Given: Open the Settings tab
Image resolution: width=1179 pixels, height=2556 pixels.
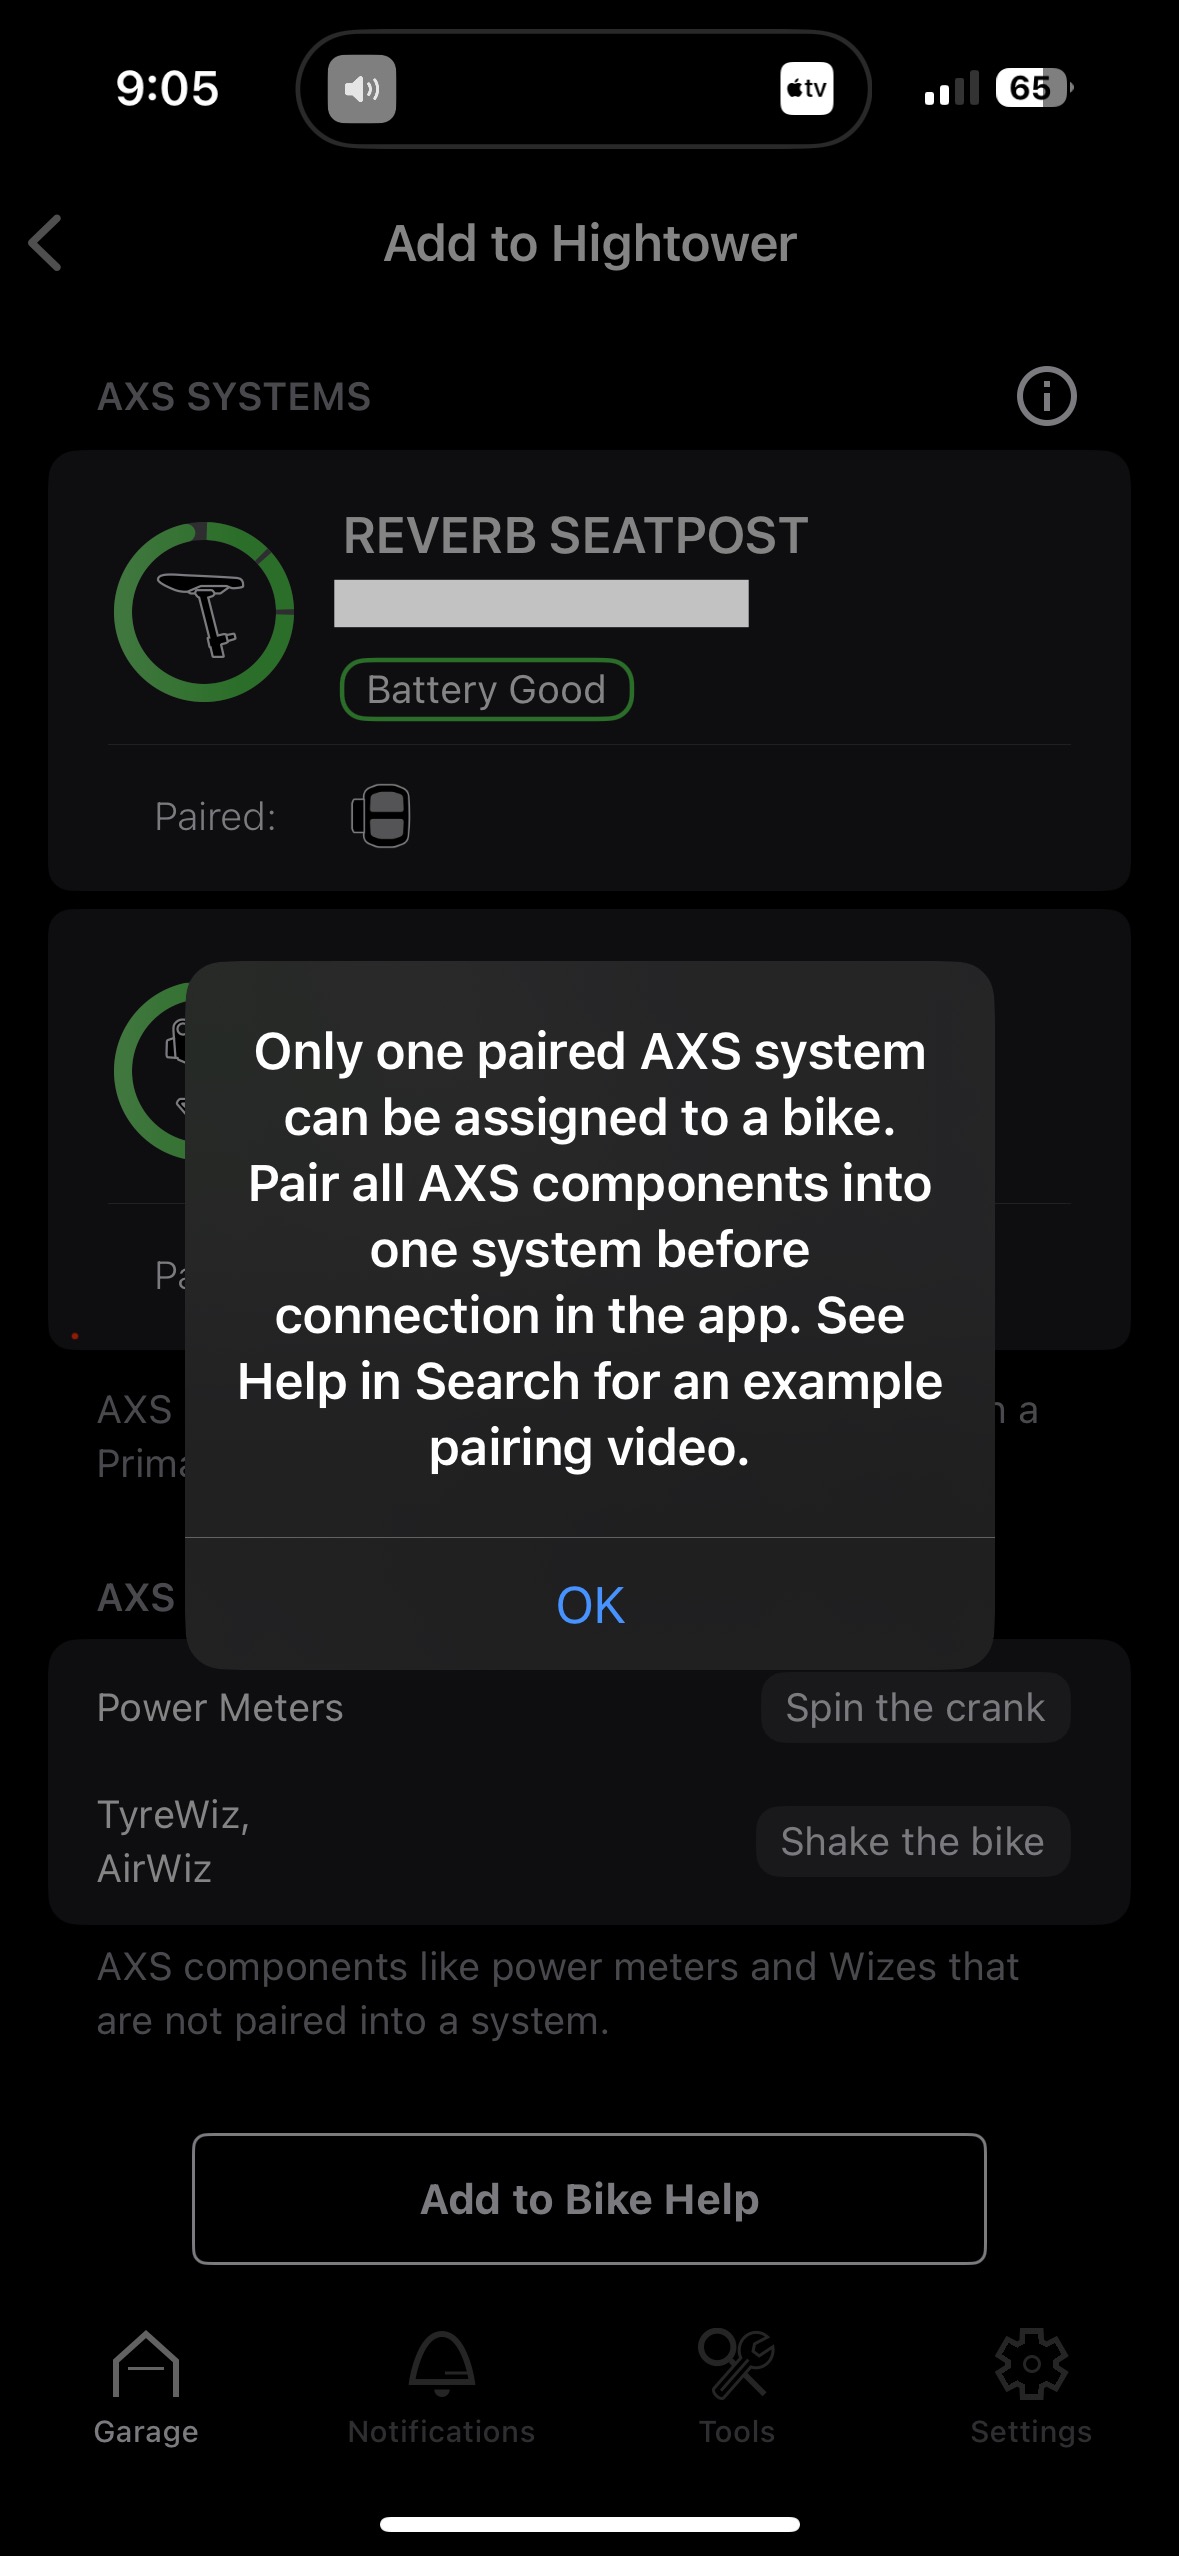Looking at the screenshot, I should [1031, 2389].
